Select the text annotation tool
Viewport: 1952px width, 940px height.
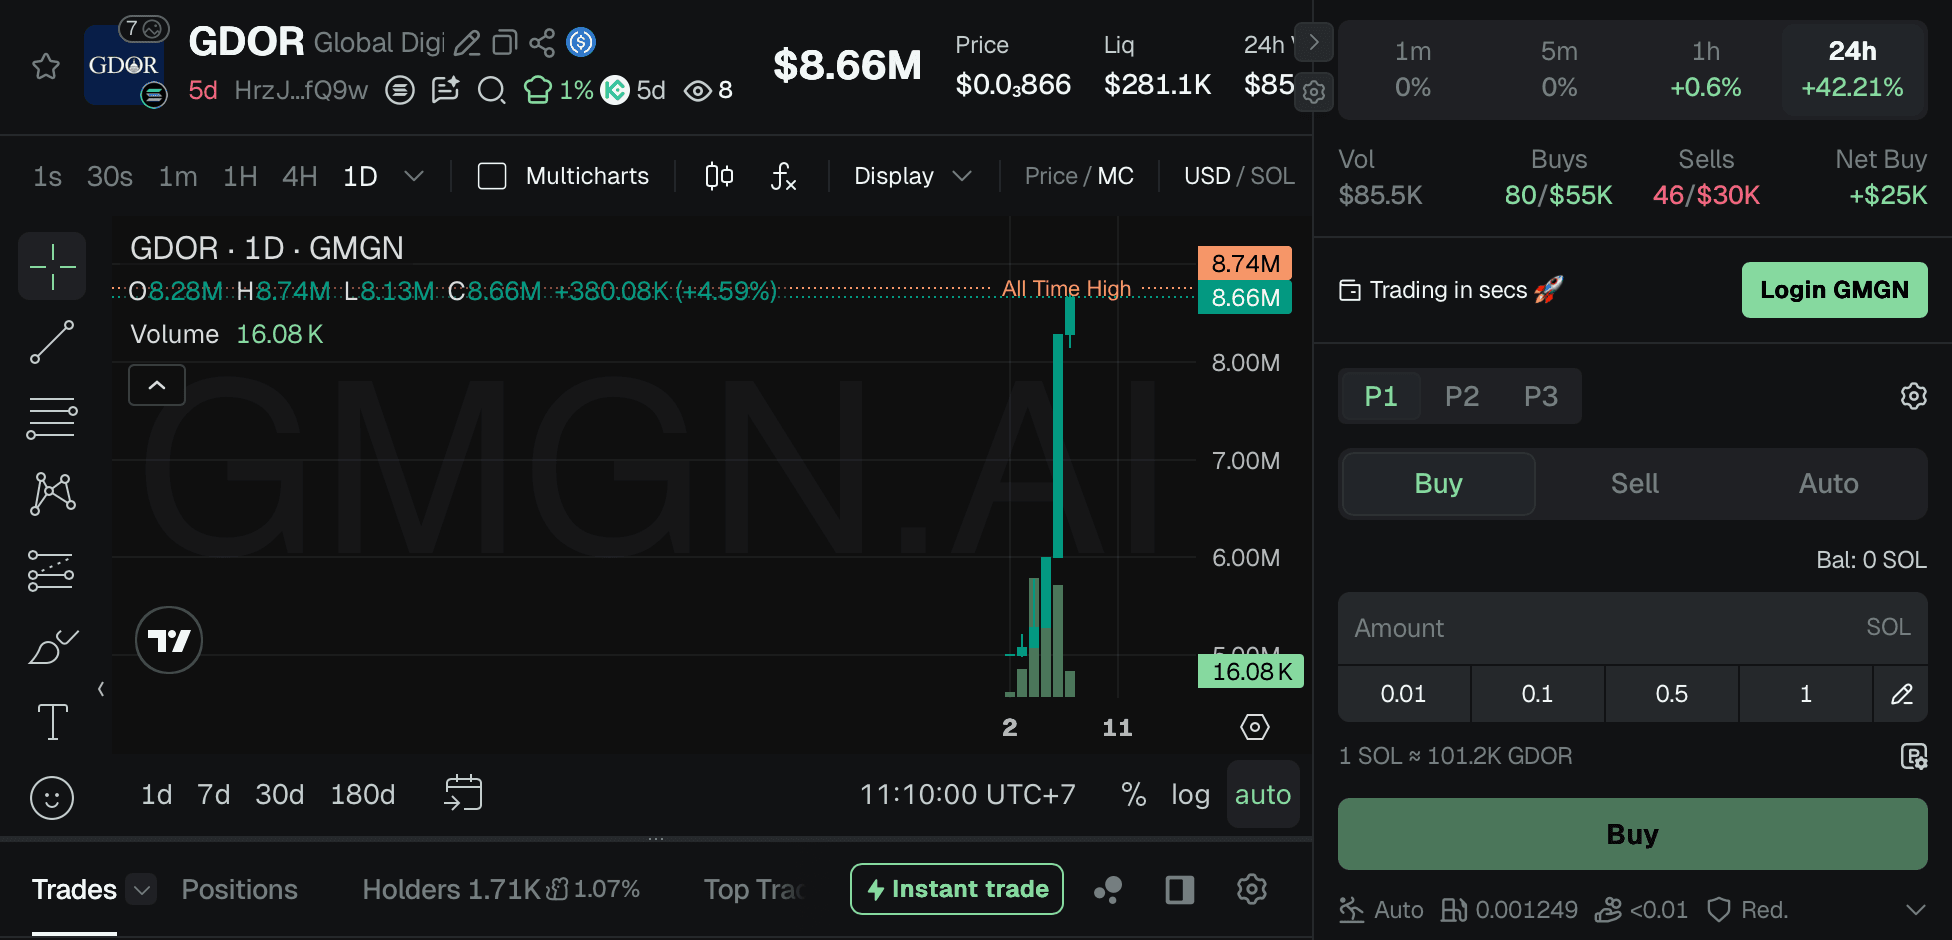pos(52,722)
